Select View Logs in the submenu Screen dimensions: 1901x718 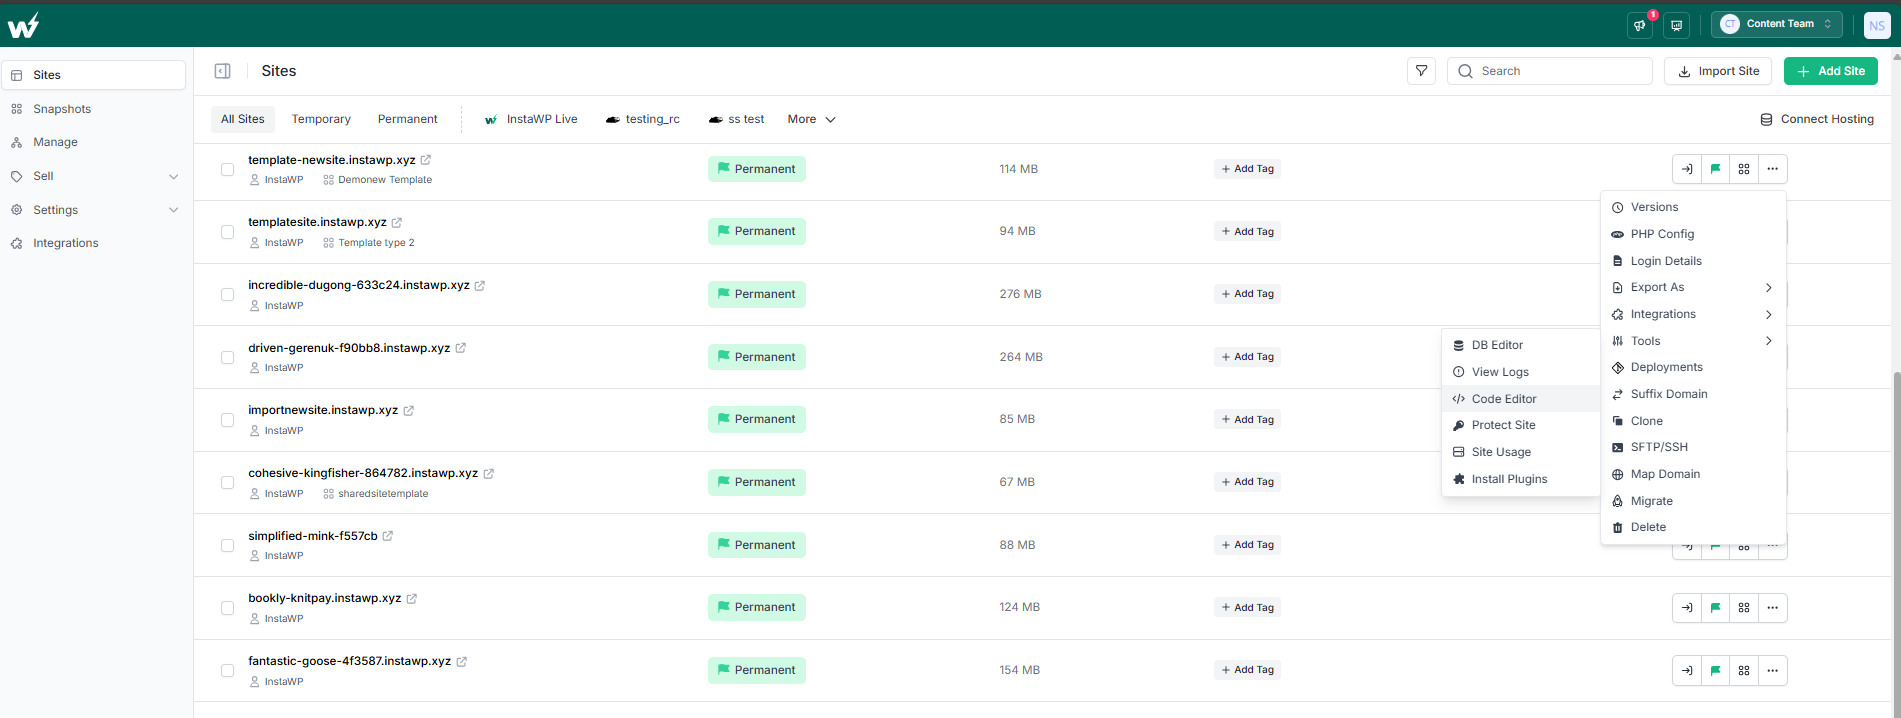(x=1521, y=372)
